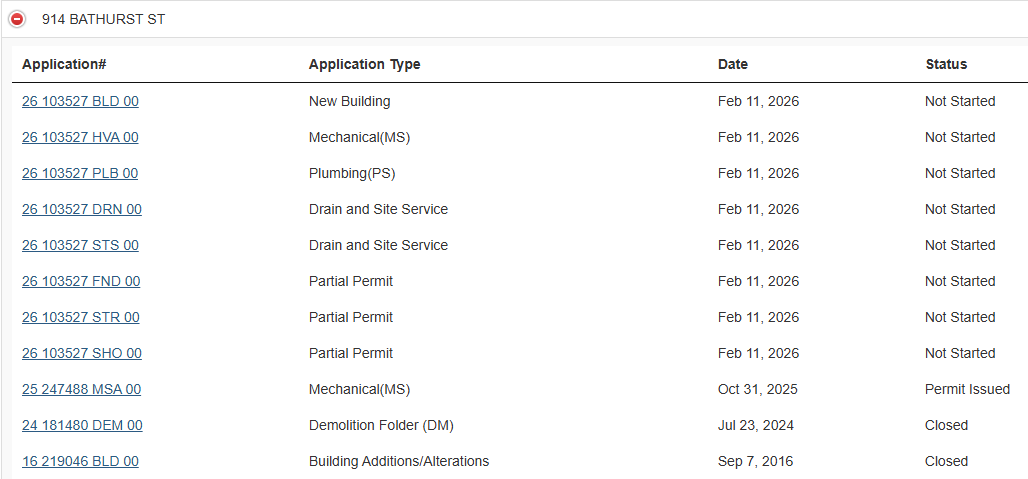
Task: Click the Application# column header
Action: 64,64
